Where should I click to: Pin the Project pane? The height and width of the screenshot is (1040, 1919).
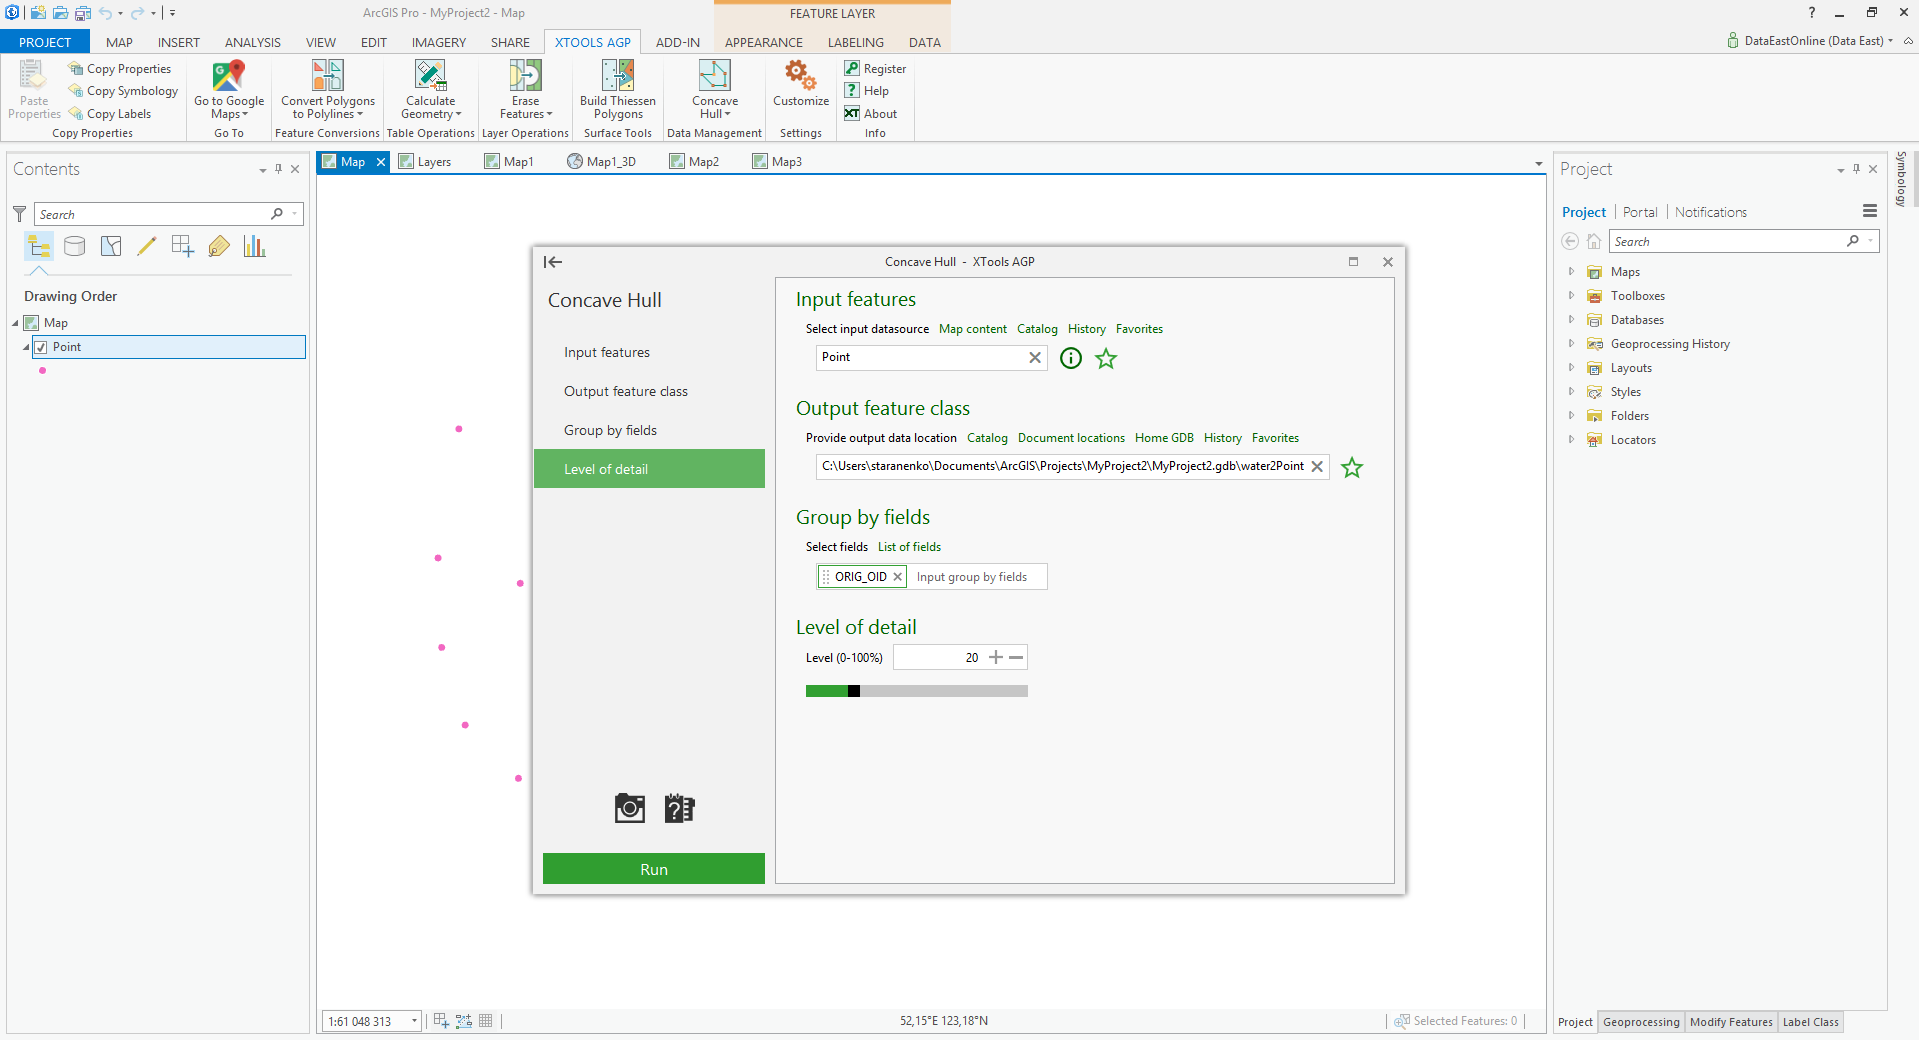[x=1857, y=169]
